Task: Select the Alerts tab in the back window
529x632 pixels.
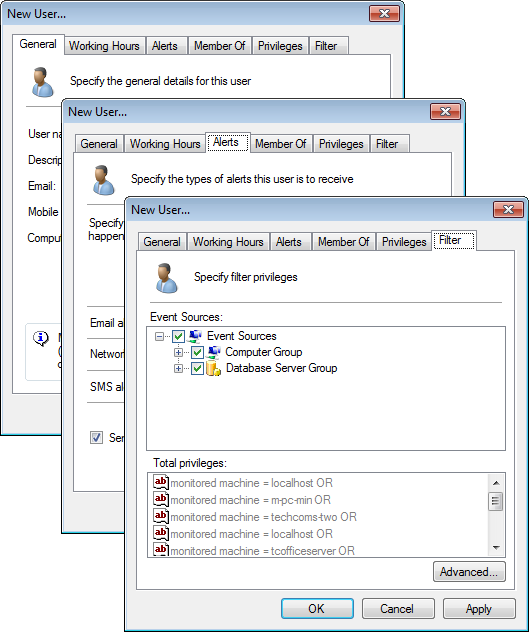Action: point(165,46)
